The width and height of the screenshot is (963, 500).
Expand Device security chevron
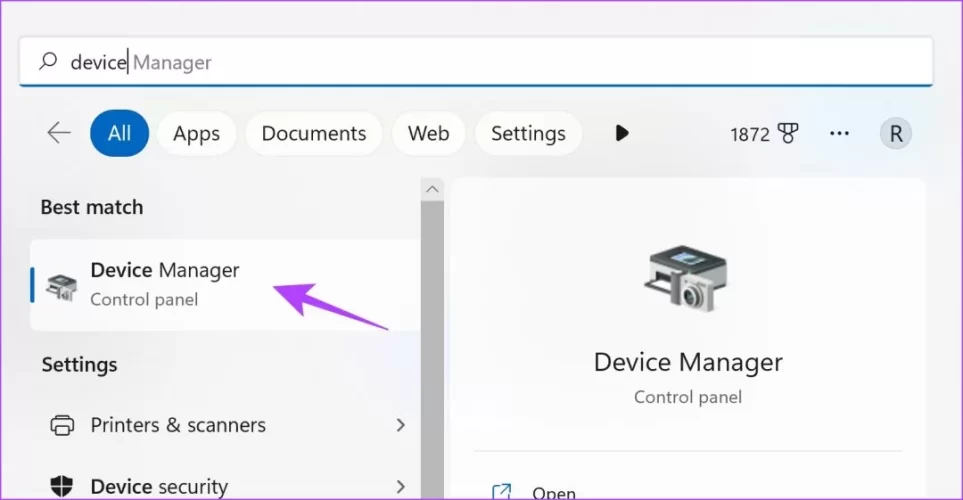click(400, 486)
